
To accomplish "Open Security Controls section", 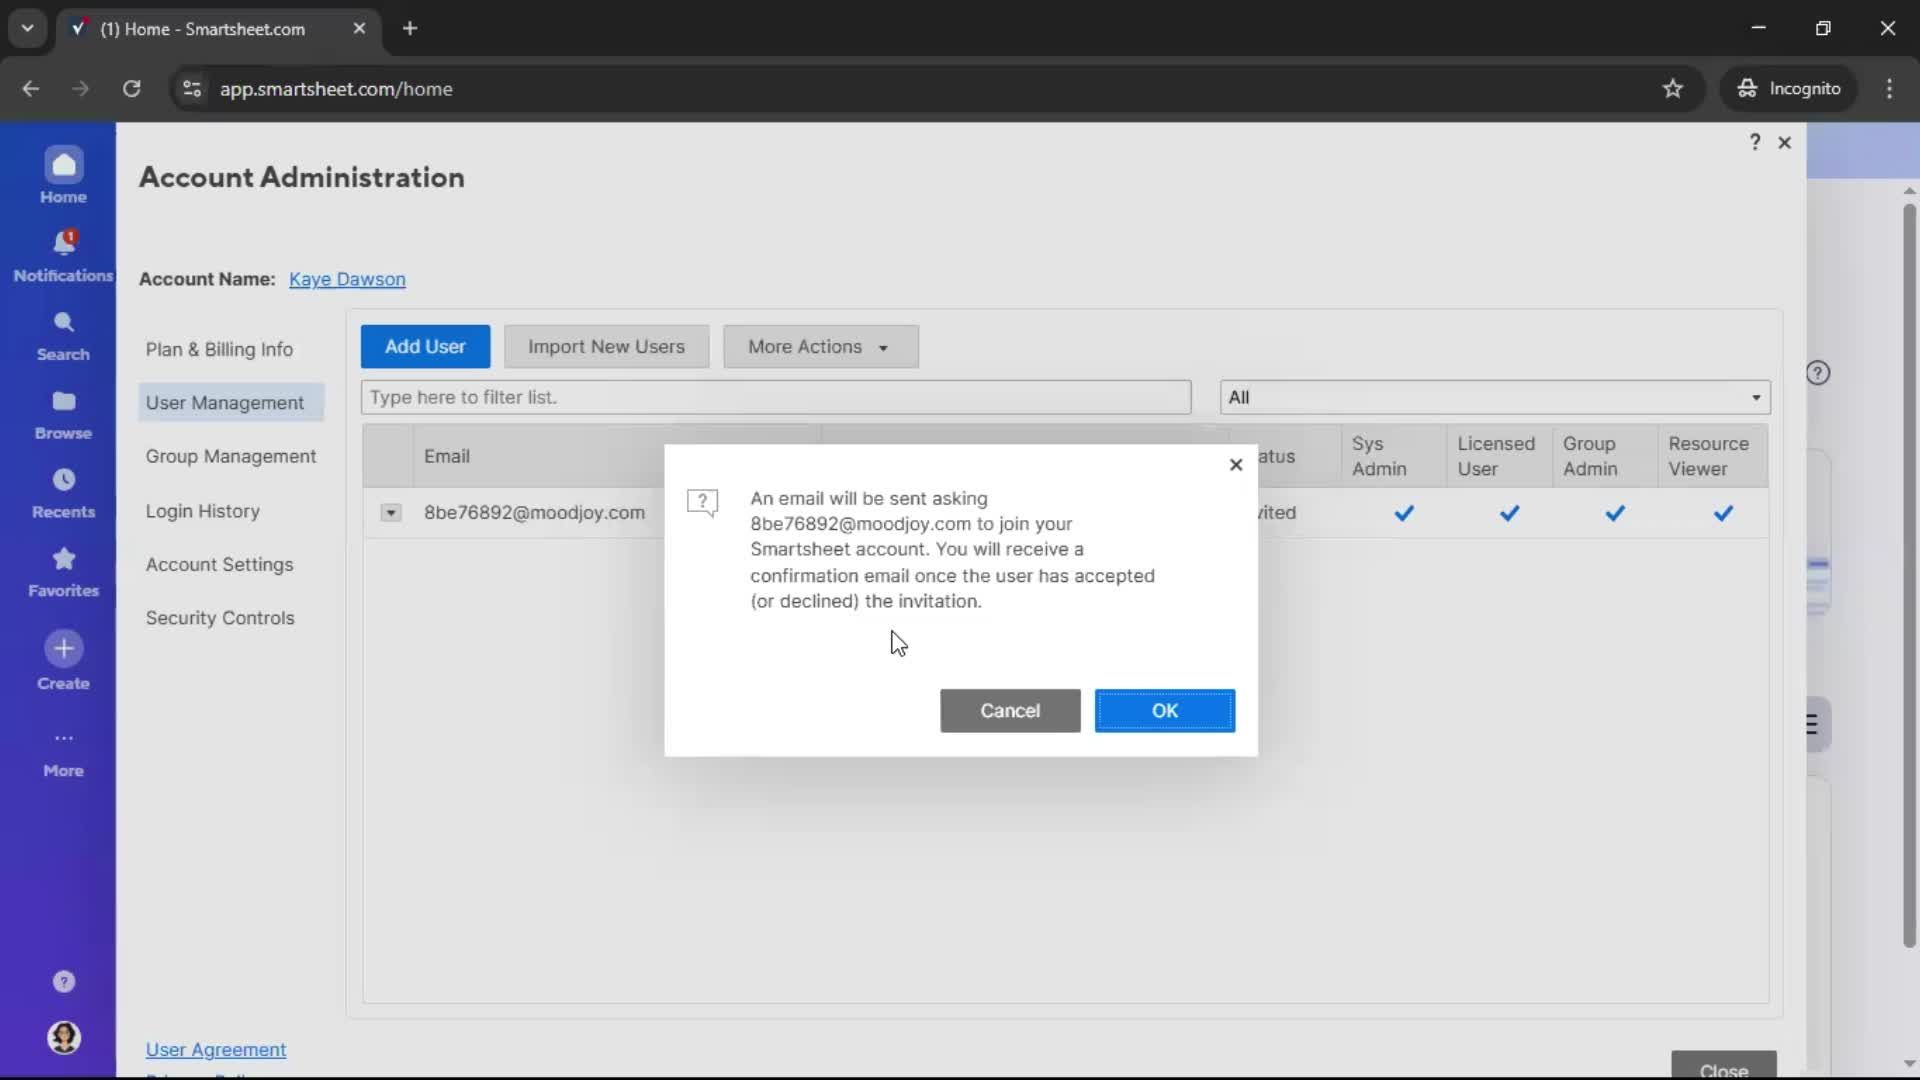I will [x=221, y=618].
